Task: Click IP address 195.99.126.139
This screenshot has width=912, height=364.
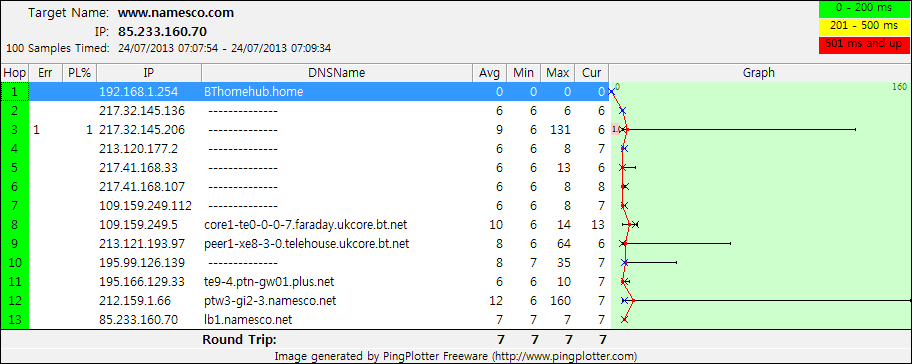Action: [142, 263]
